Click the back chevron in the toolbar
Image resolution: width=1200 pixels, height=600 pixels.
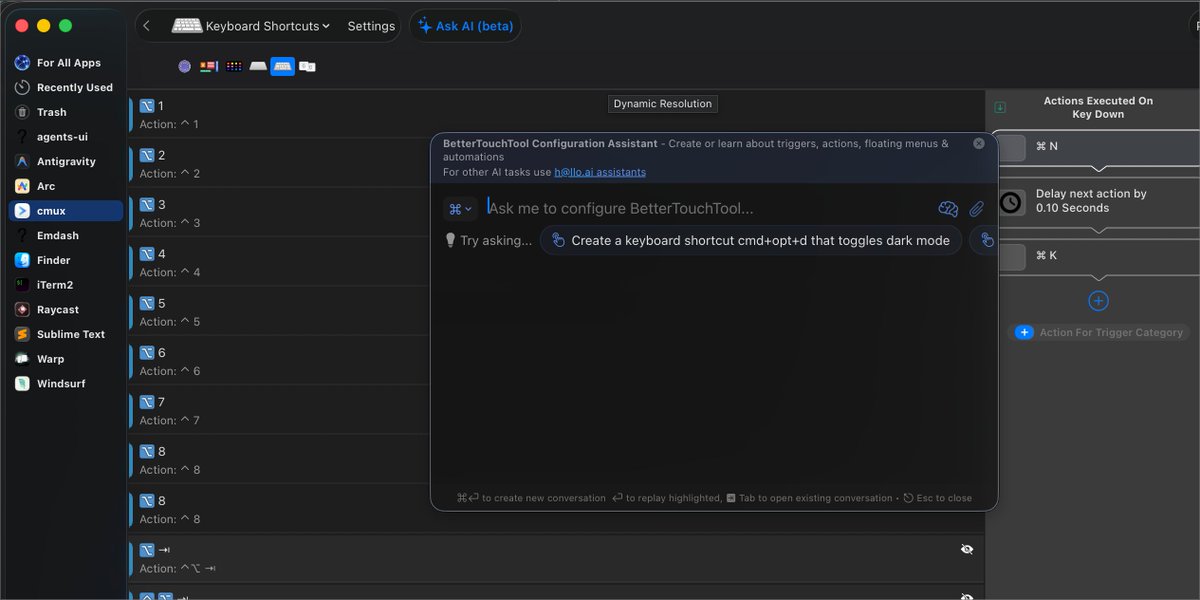point(147,26)
